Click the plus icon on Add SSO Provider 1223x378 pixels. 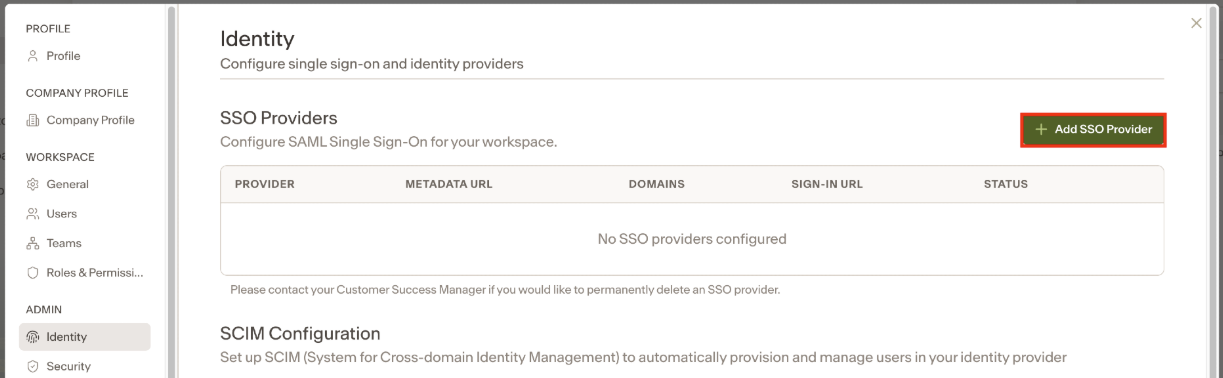[1041, 130]
